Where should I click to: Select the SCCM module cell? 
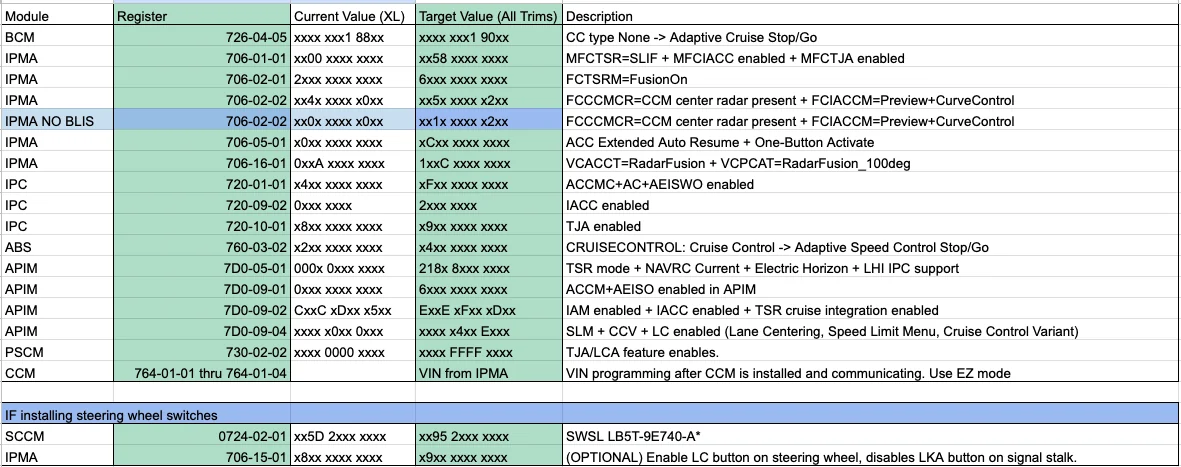[57, 437]
